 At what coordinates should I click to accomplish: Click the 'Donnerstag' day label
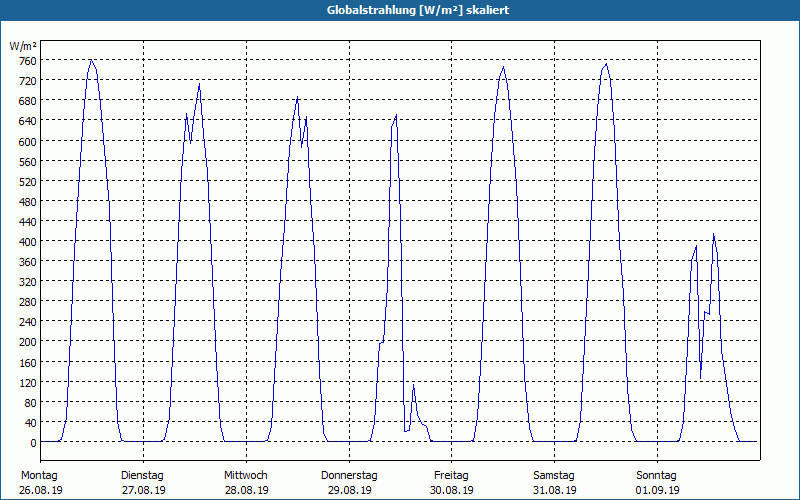coord(349,476)
